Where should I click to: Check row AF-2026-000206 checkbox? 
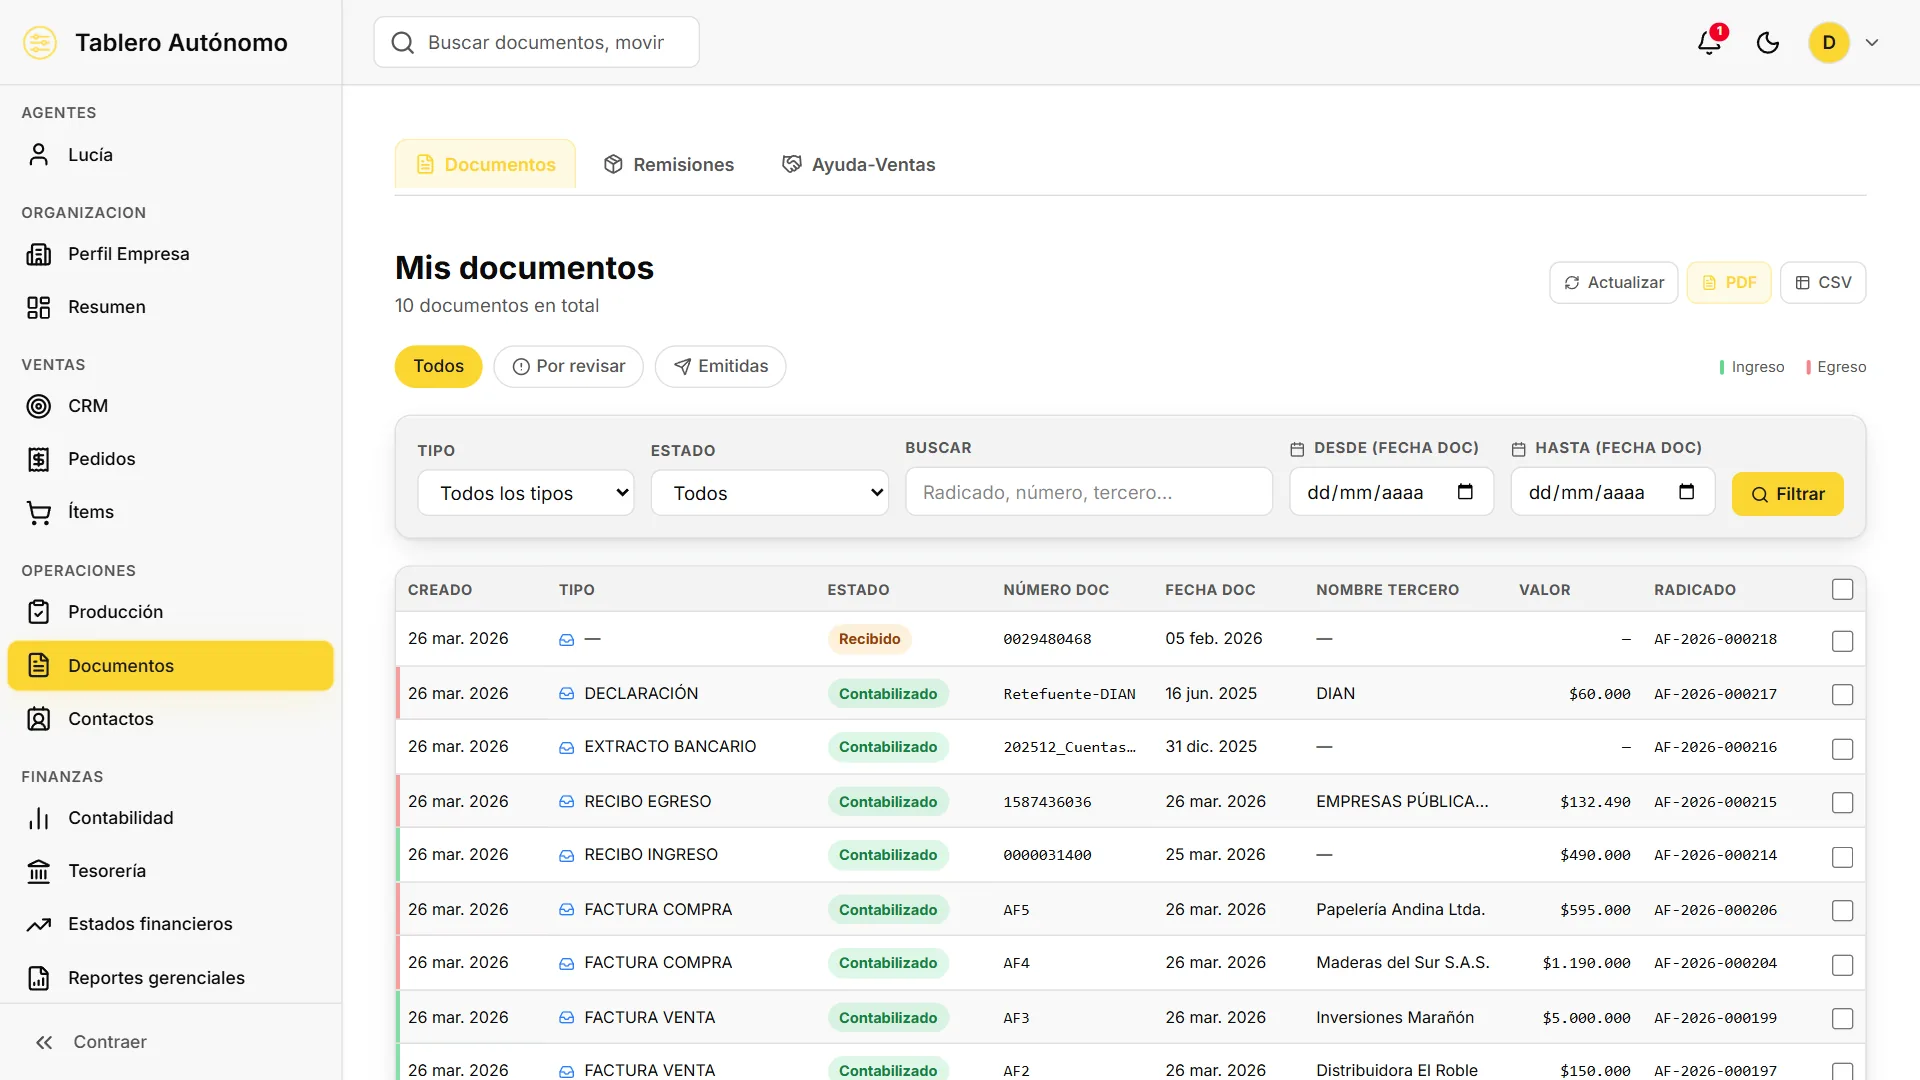[1843, 910]
